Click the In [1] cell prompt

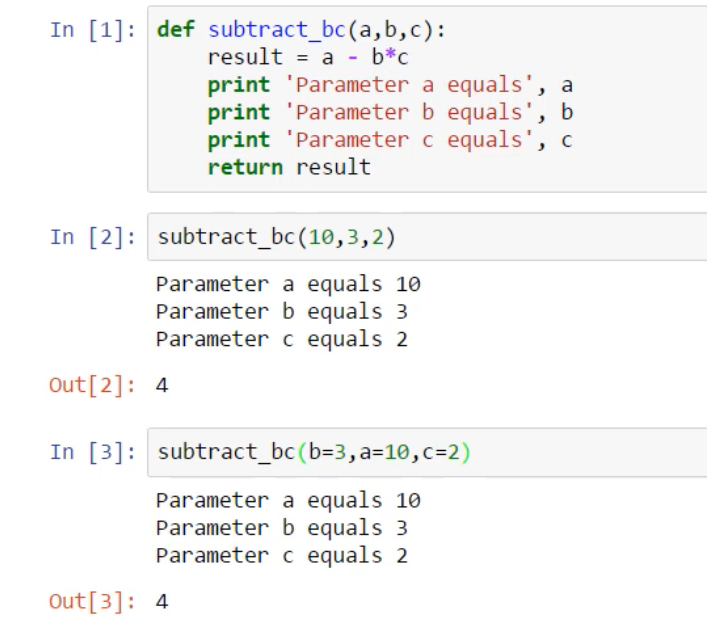point(93,29)
